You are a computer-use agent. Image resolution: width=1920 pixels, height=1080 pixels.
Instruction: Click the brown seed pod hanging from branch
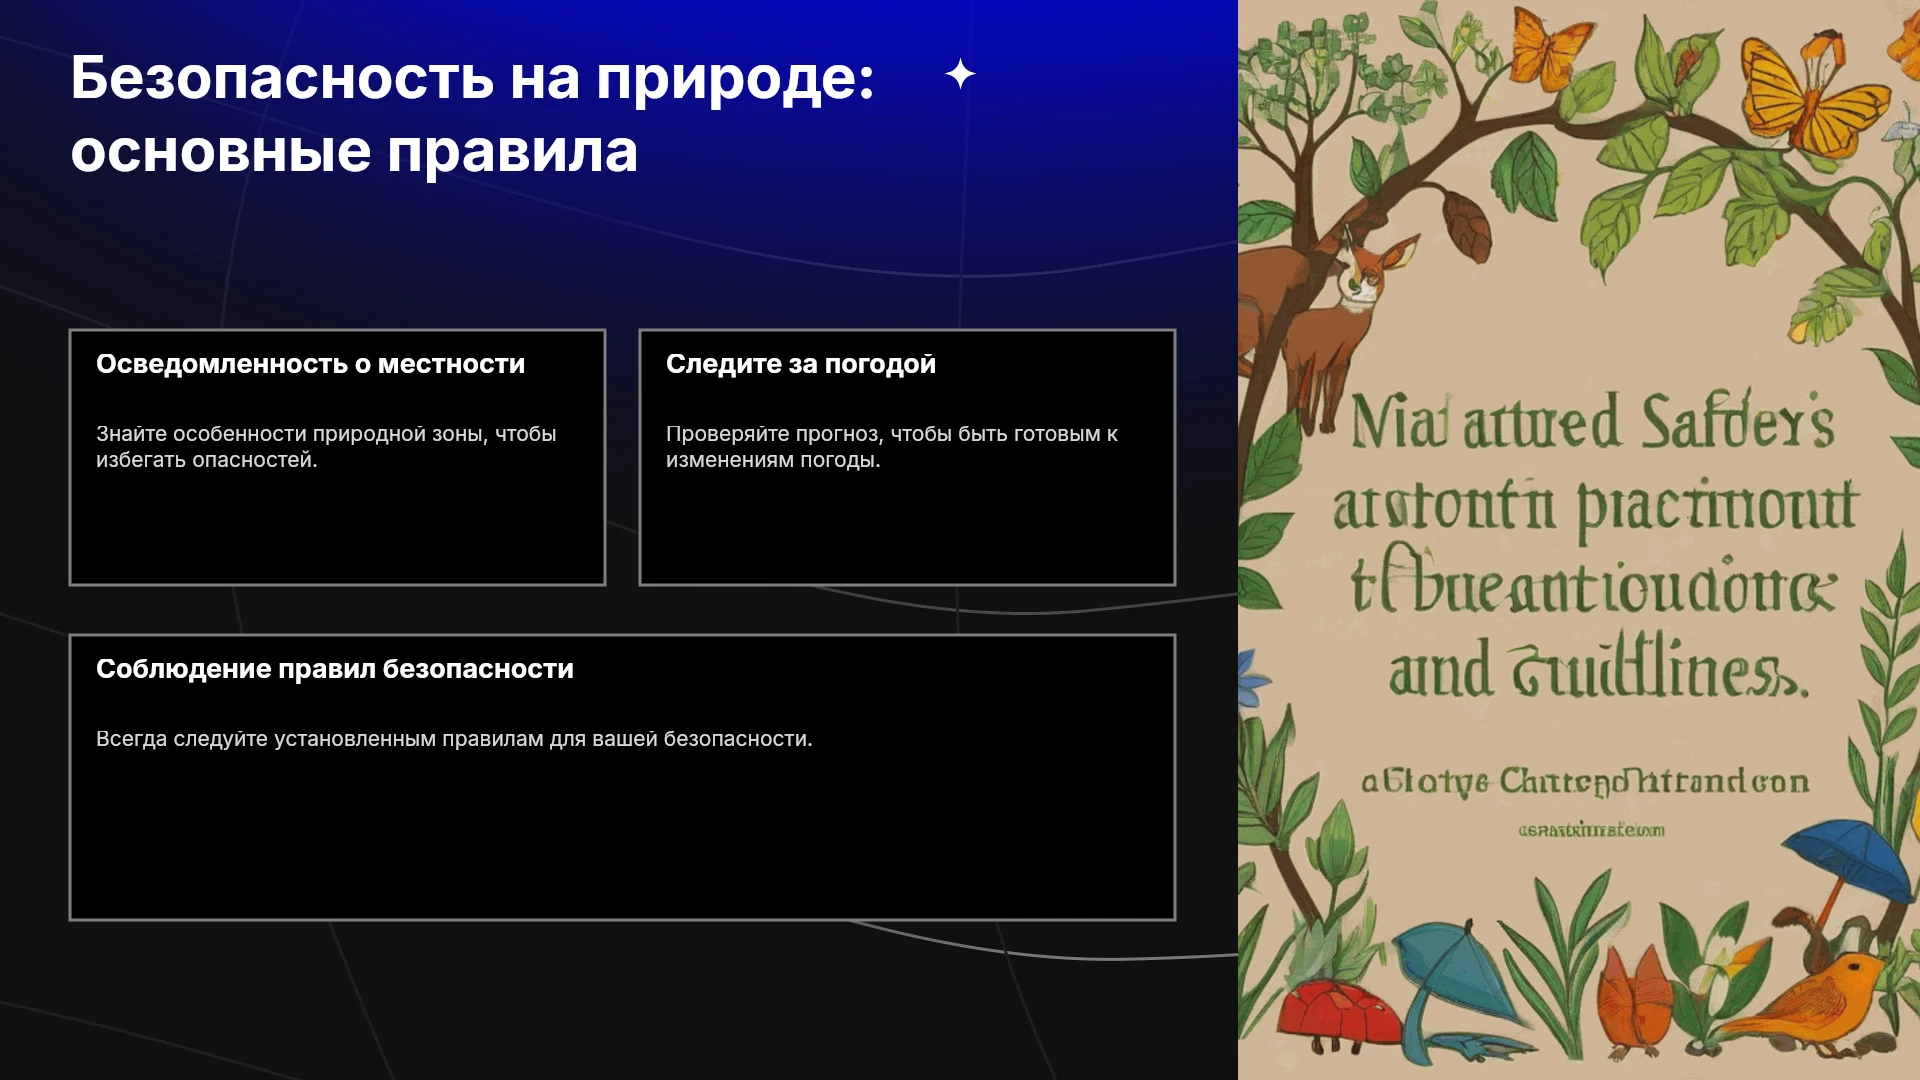point(1466,222)
